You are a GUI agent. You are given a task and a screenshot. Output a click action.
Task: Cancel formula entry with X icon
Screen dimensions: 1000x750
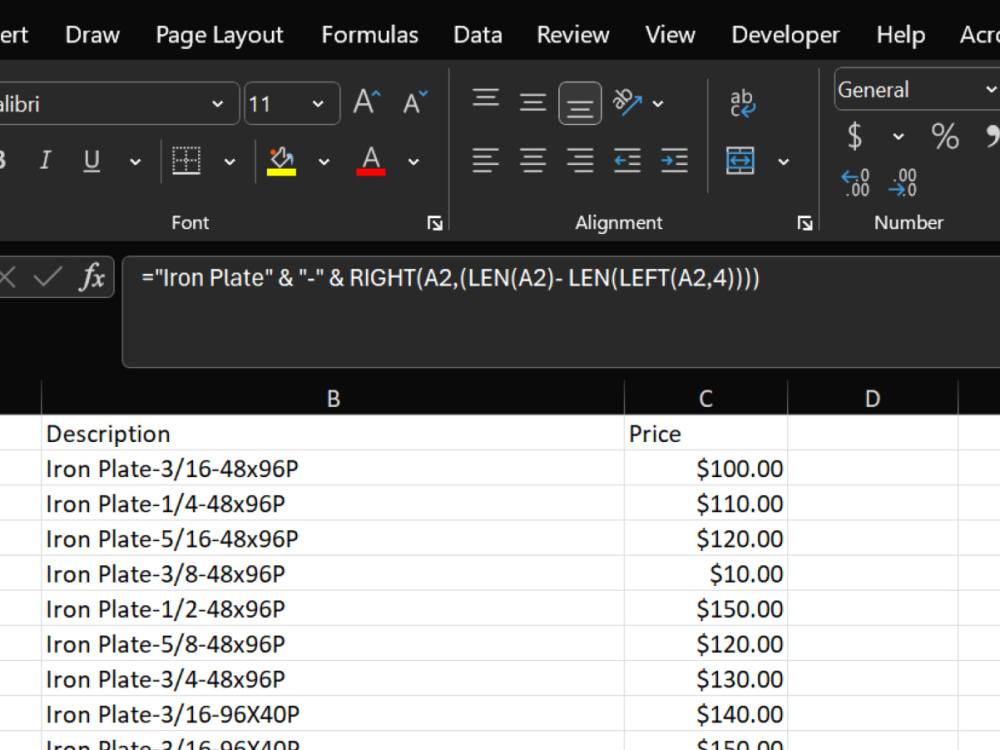coord(6,277)
